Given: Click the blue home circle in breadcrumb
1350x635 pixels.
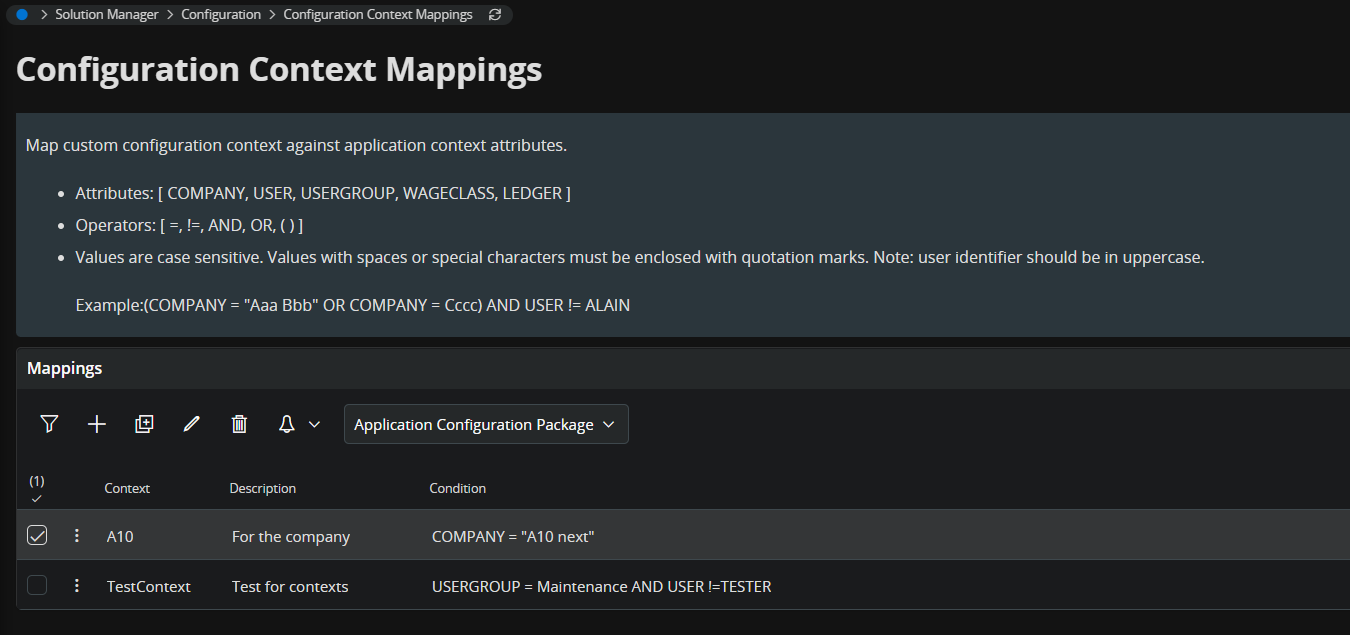Looking at the screenshot, I should tap(22, 15).
